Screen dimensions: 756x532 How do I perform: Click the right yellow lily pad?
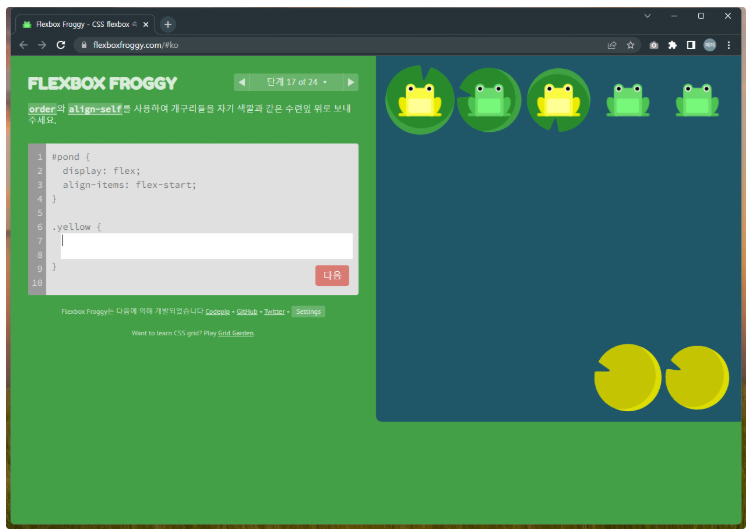tap(697, 378)
